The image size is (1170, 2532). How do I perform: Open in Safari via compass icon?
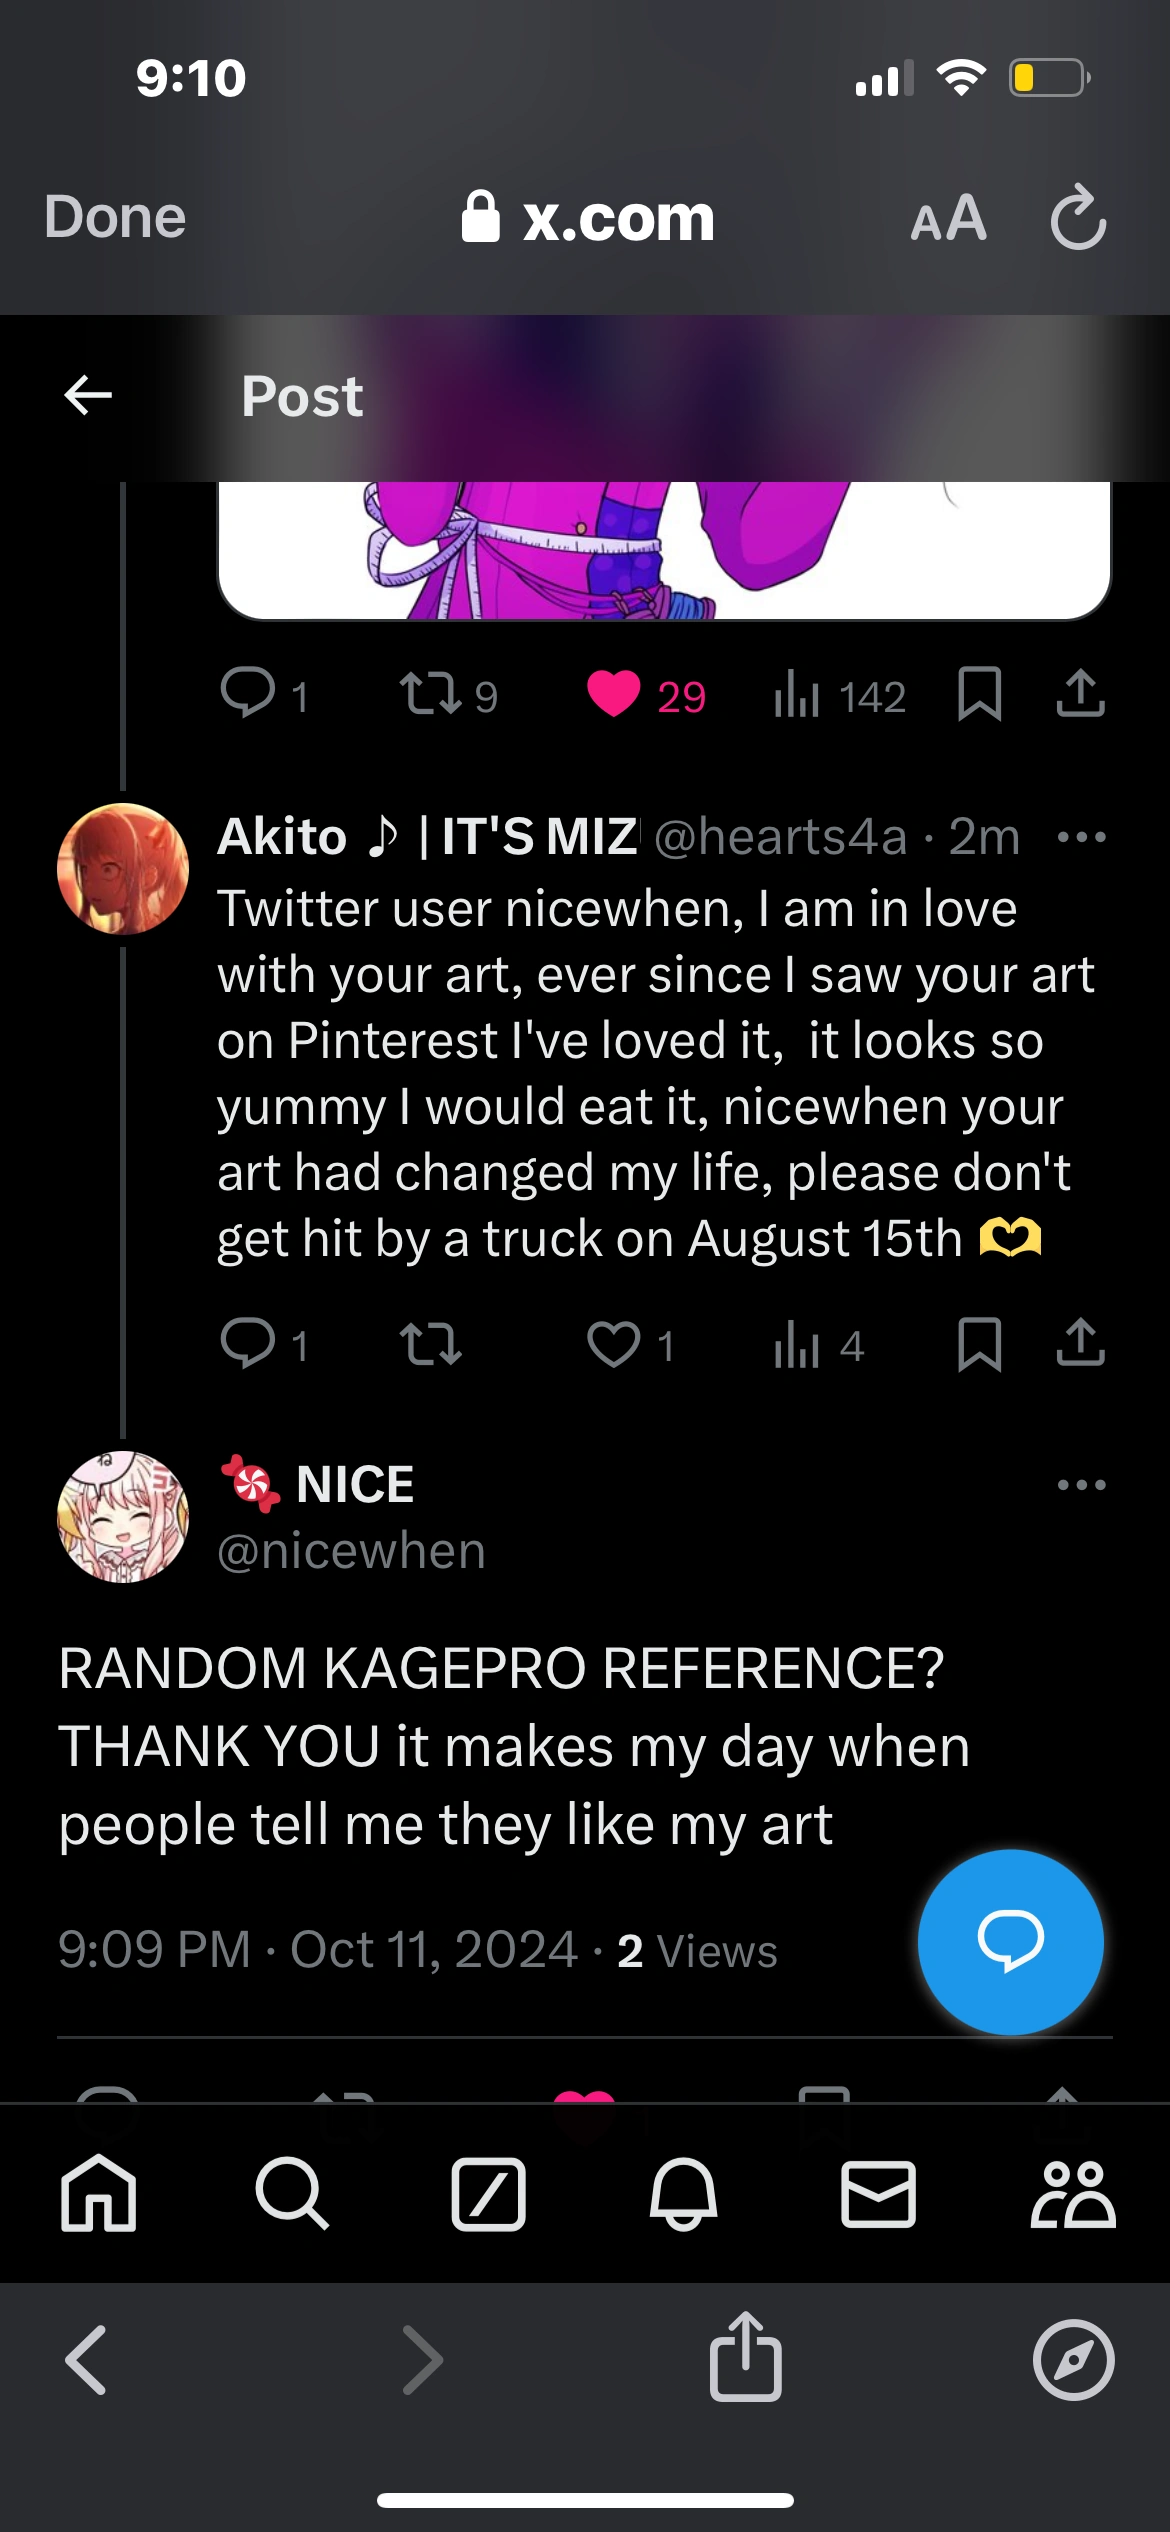(1073, 2360)
